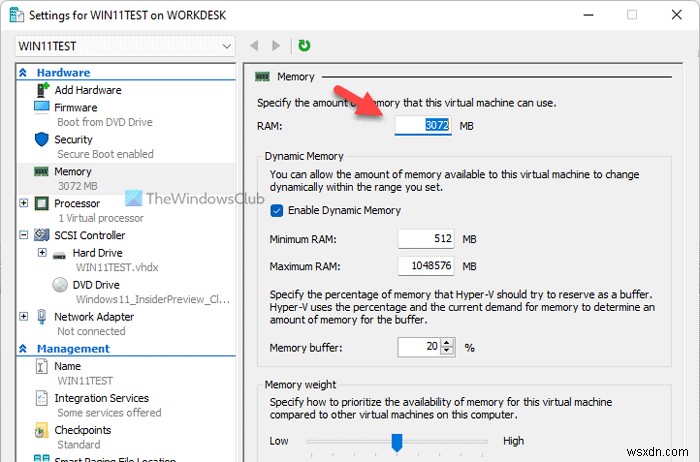This screenshot has width=700, height=462.
Task: Collapse the Management section chevron
Action: pos(23,349)
